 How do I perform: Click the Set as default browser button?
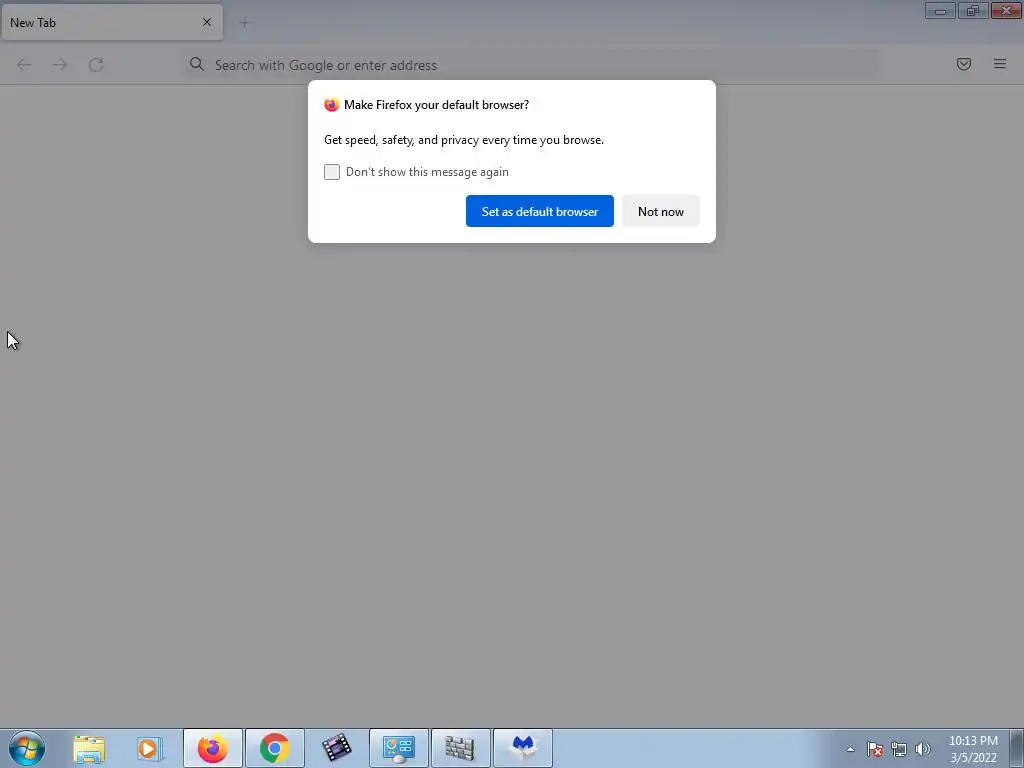click(x=539, y=211)
